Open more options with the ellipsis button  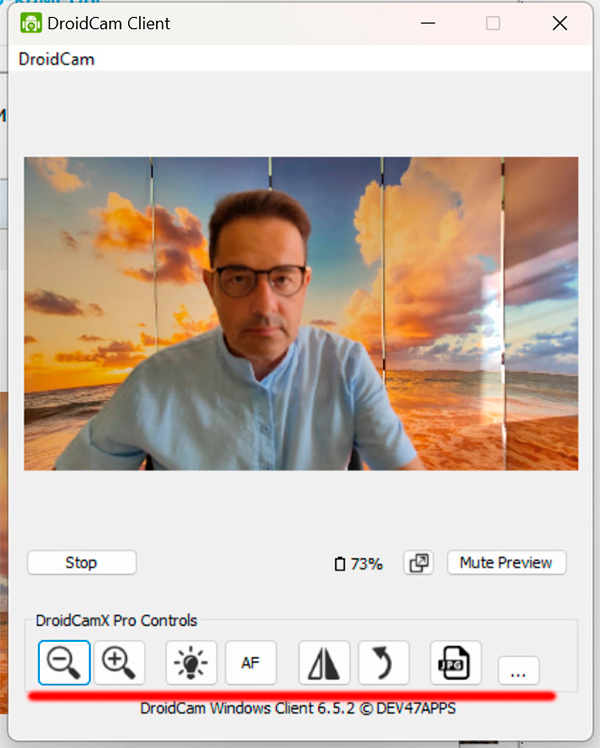tap(517, 673)
